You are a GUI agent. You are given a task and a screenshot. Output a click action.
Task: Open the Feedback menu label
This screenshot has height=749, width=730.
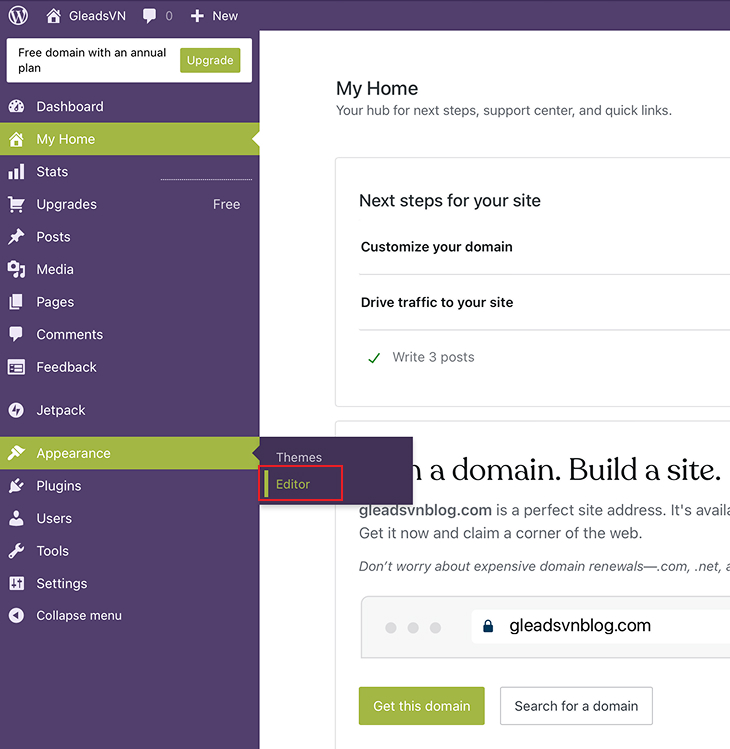pyautogui.click(x=66, y=367)
